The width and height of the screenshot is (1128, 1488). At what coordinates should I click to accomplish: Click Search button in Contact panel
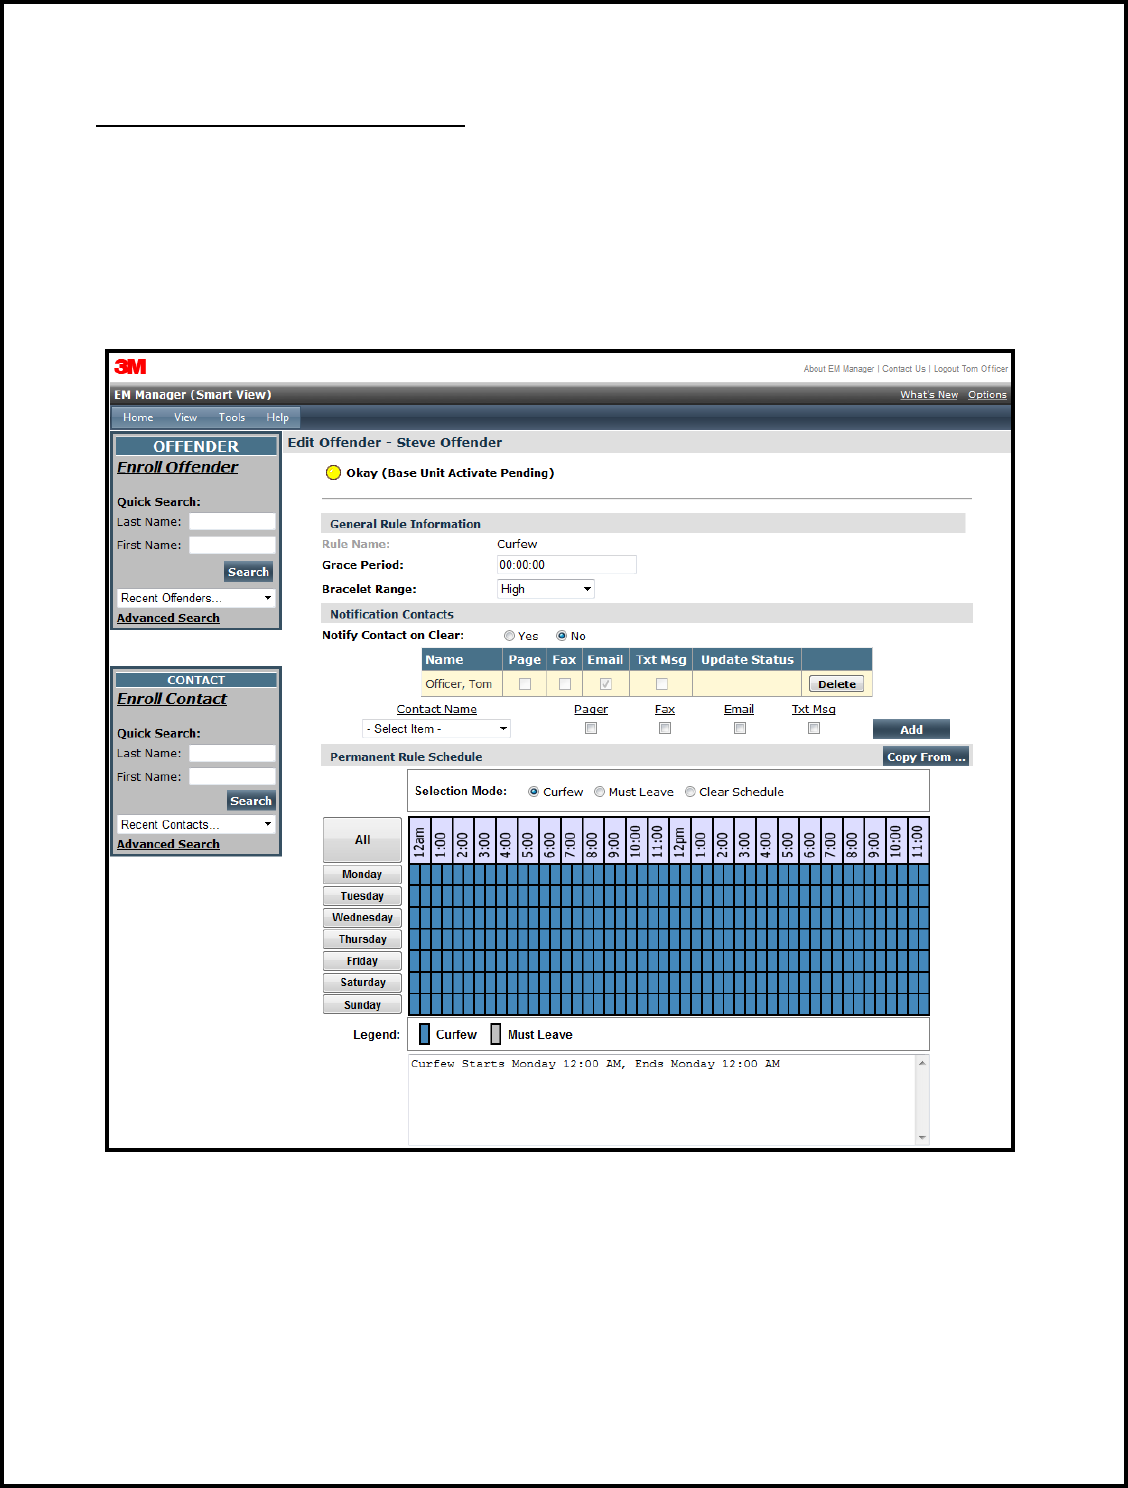(250, 801)
